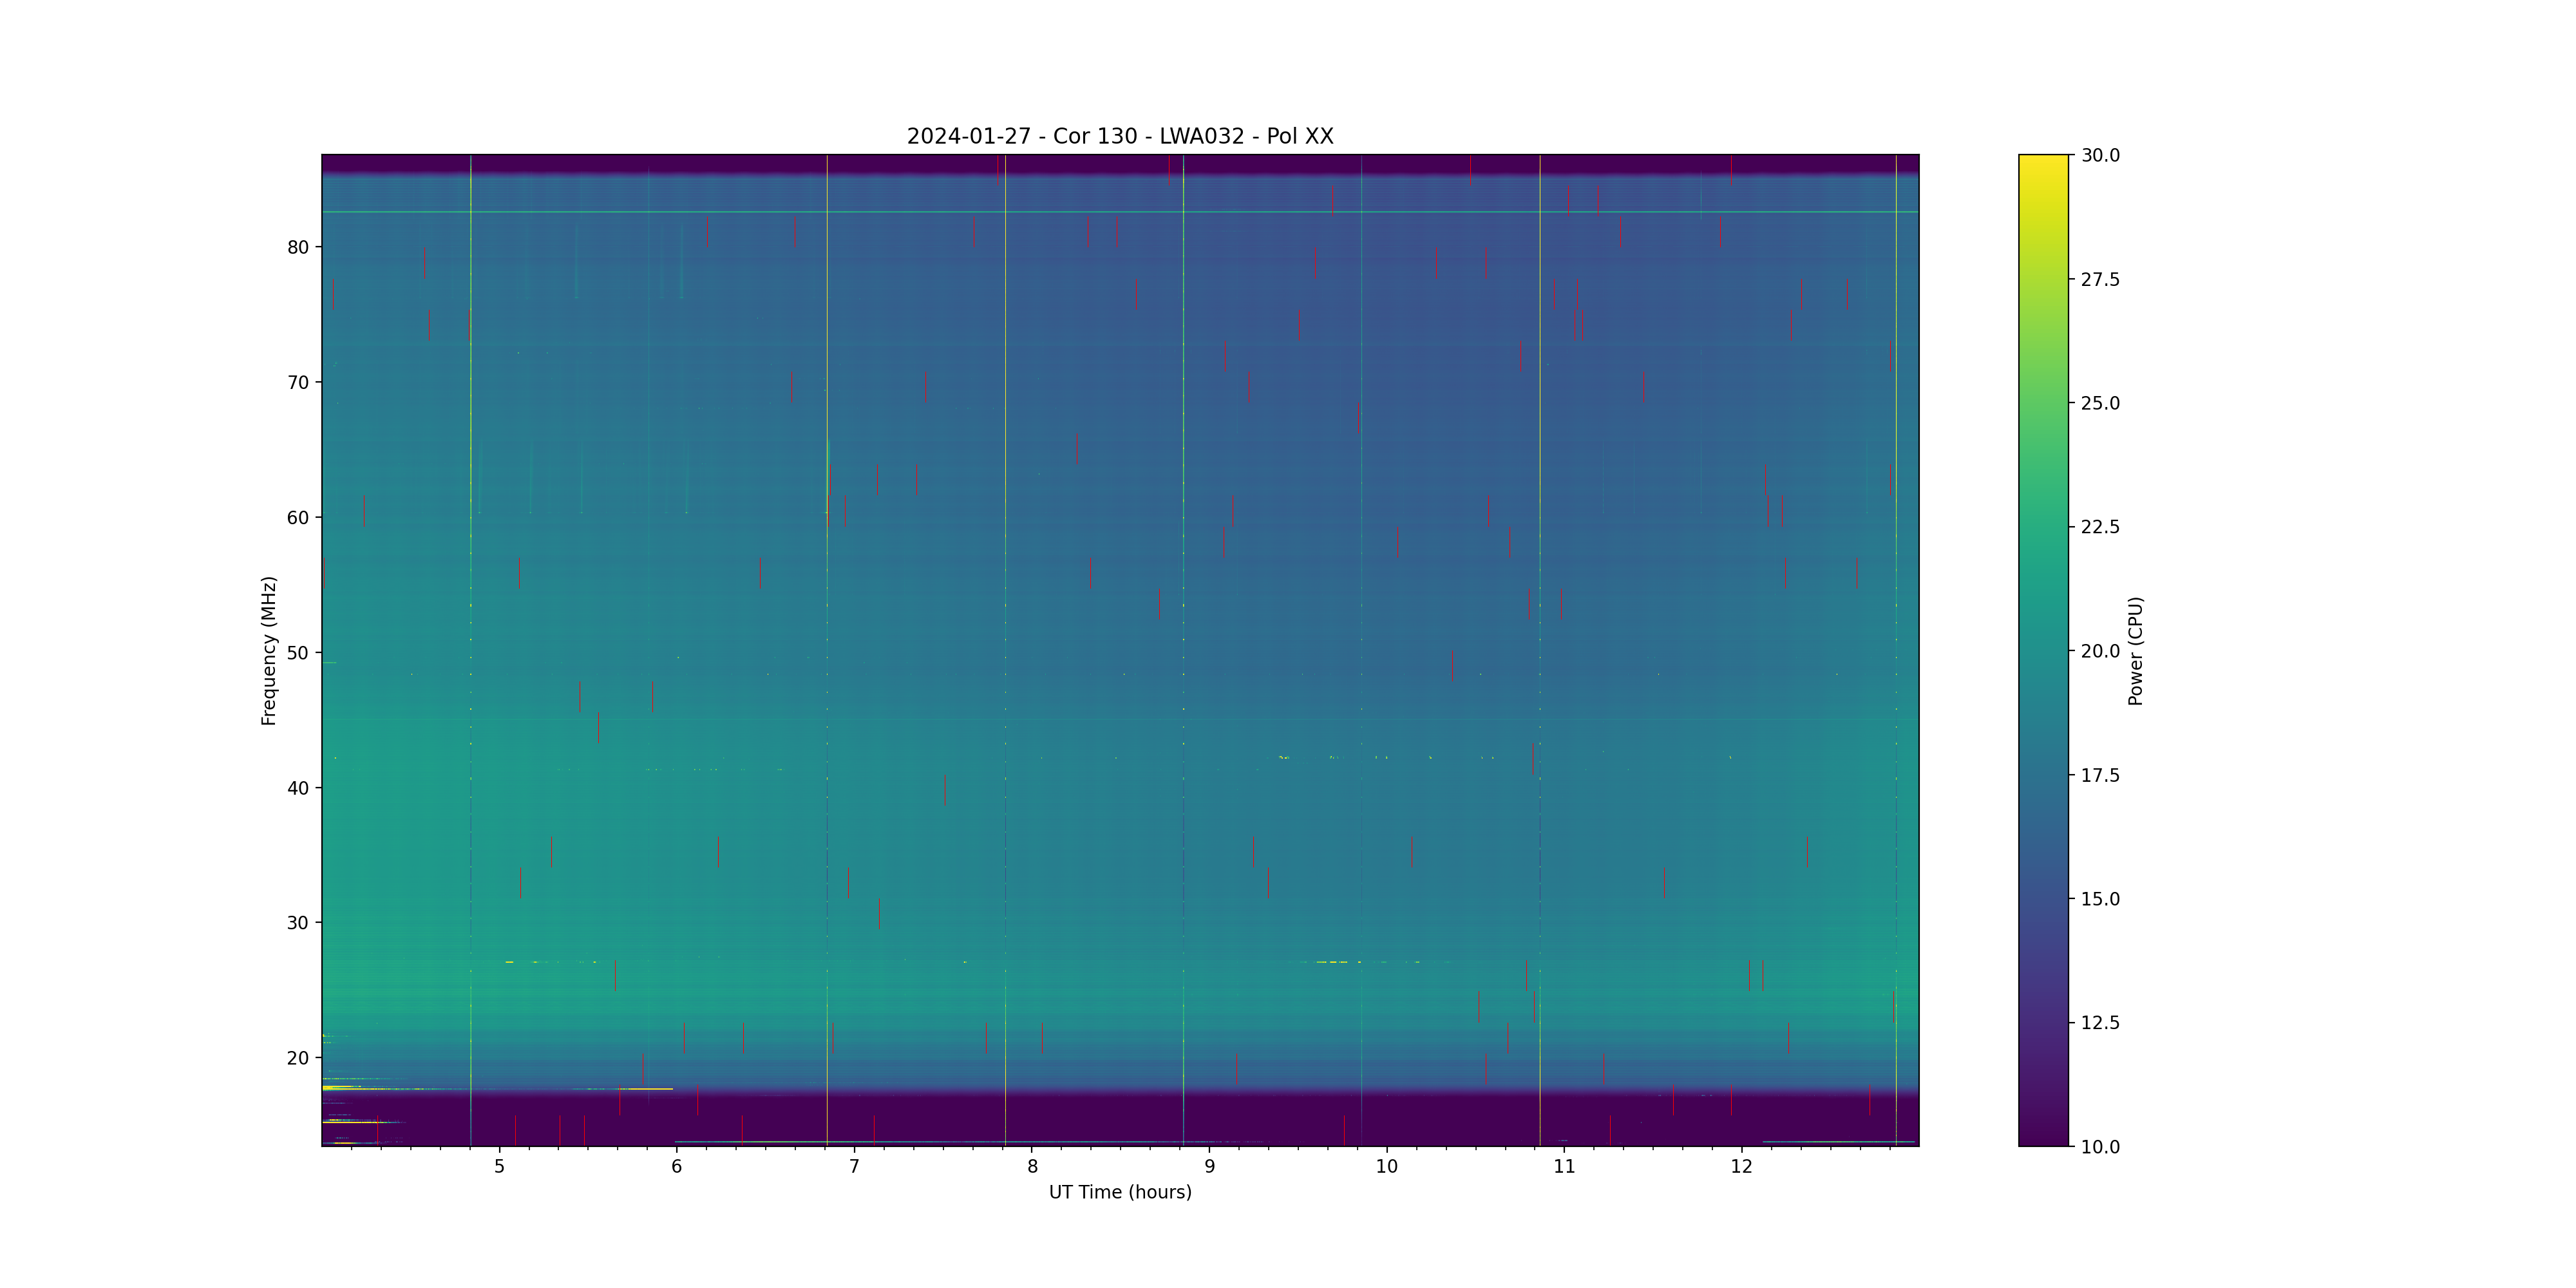Click the 'Frequency (MHz)' axis label

coord(268,650)
